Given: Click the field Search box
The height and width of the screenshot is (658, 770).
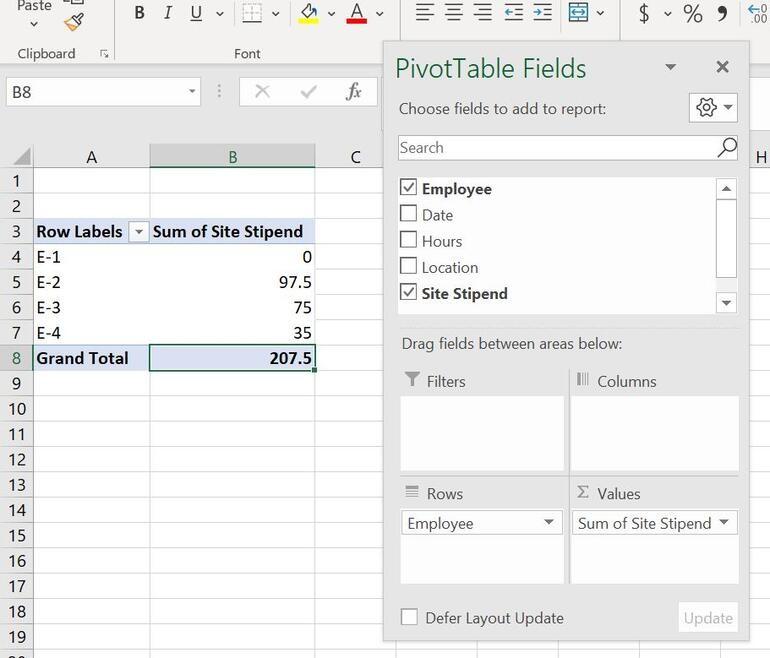Looking at the screenshot, I should [x=556, y=148].
